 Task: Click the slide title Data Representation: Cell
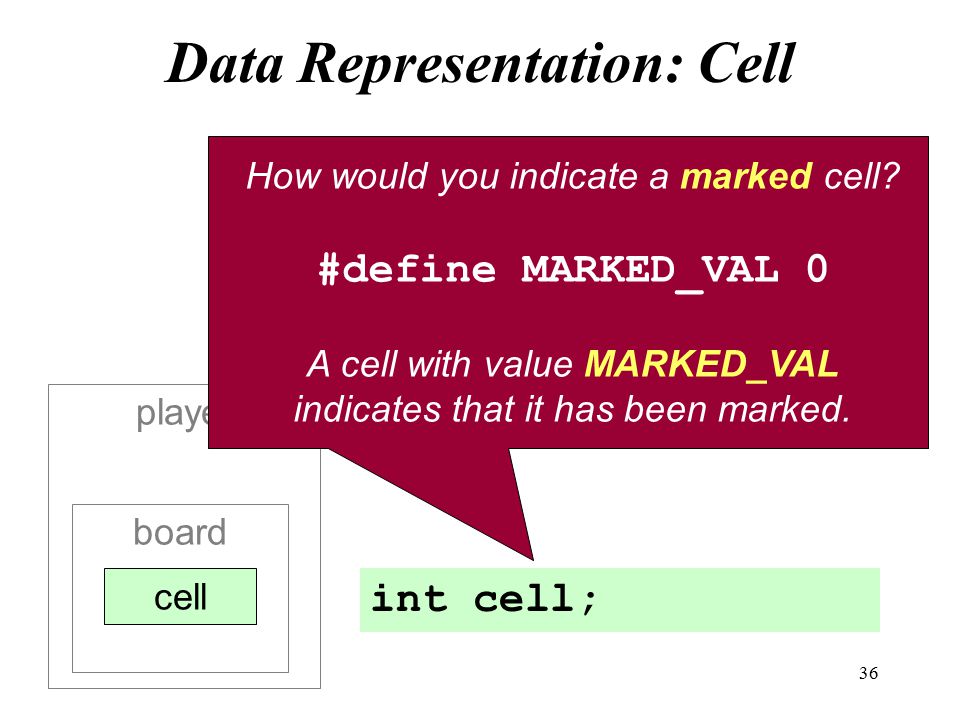pos(480,64)
